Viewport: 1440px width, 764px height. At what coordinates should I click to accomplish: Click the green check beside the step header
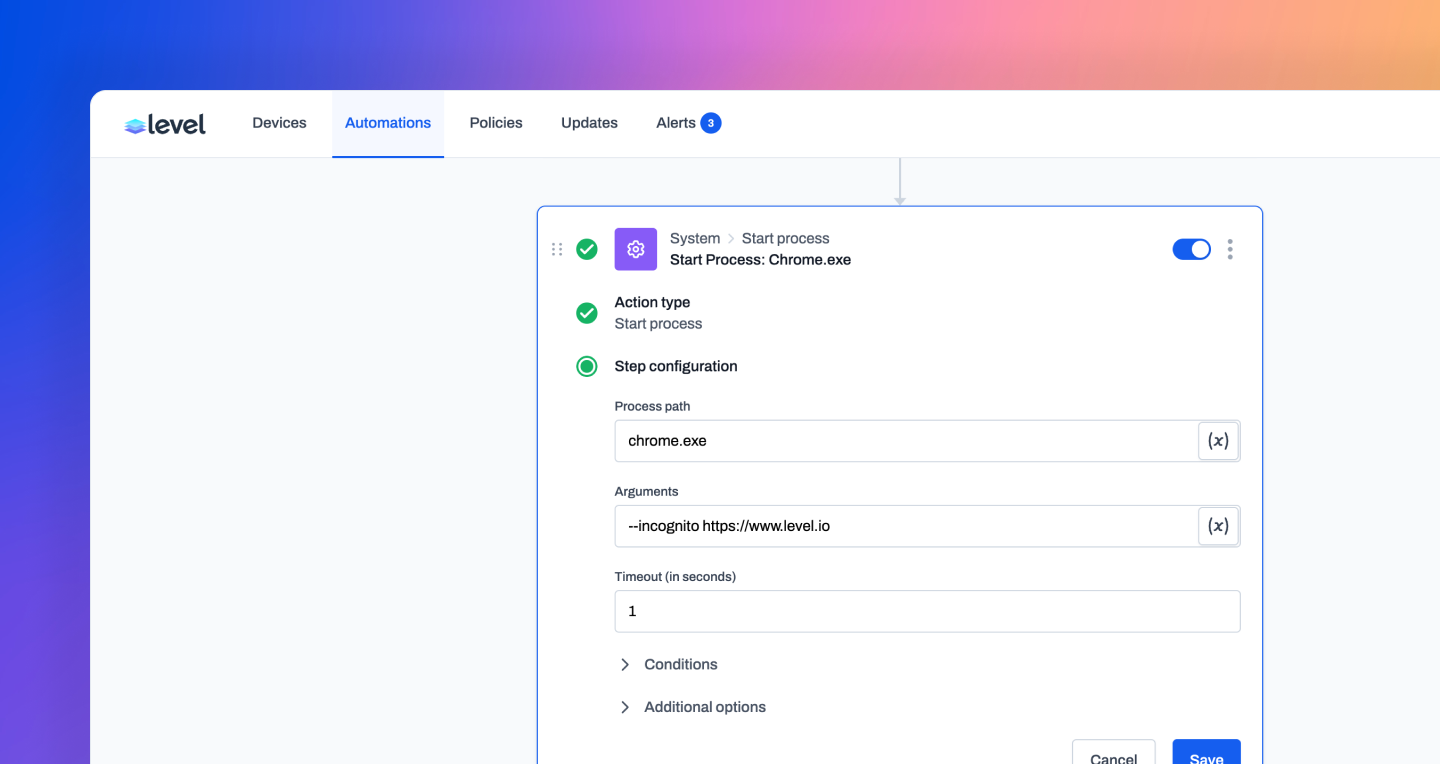[587, 249]
